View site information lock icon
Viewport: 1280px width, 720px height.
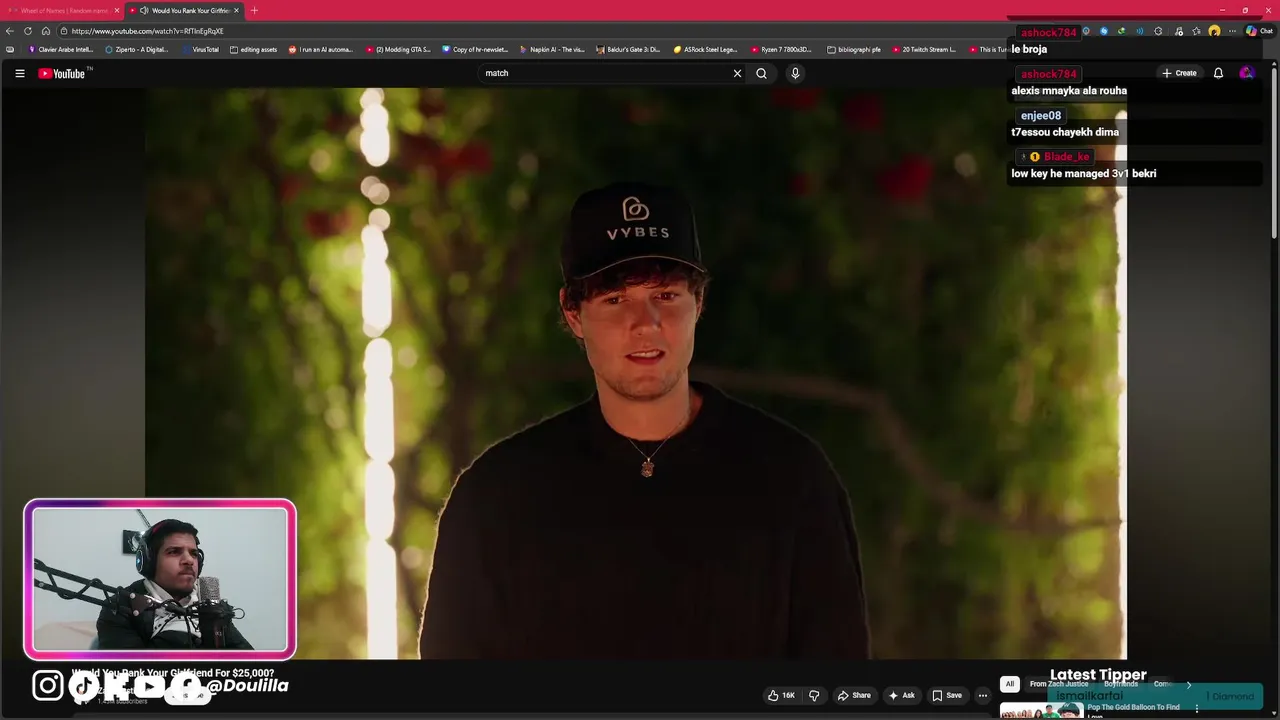click(x=63, y=31)
